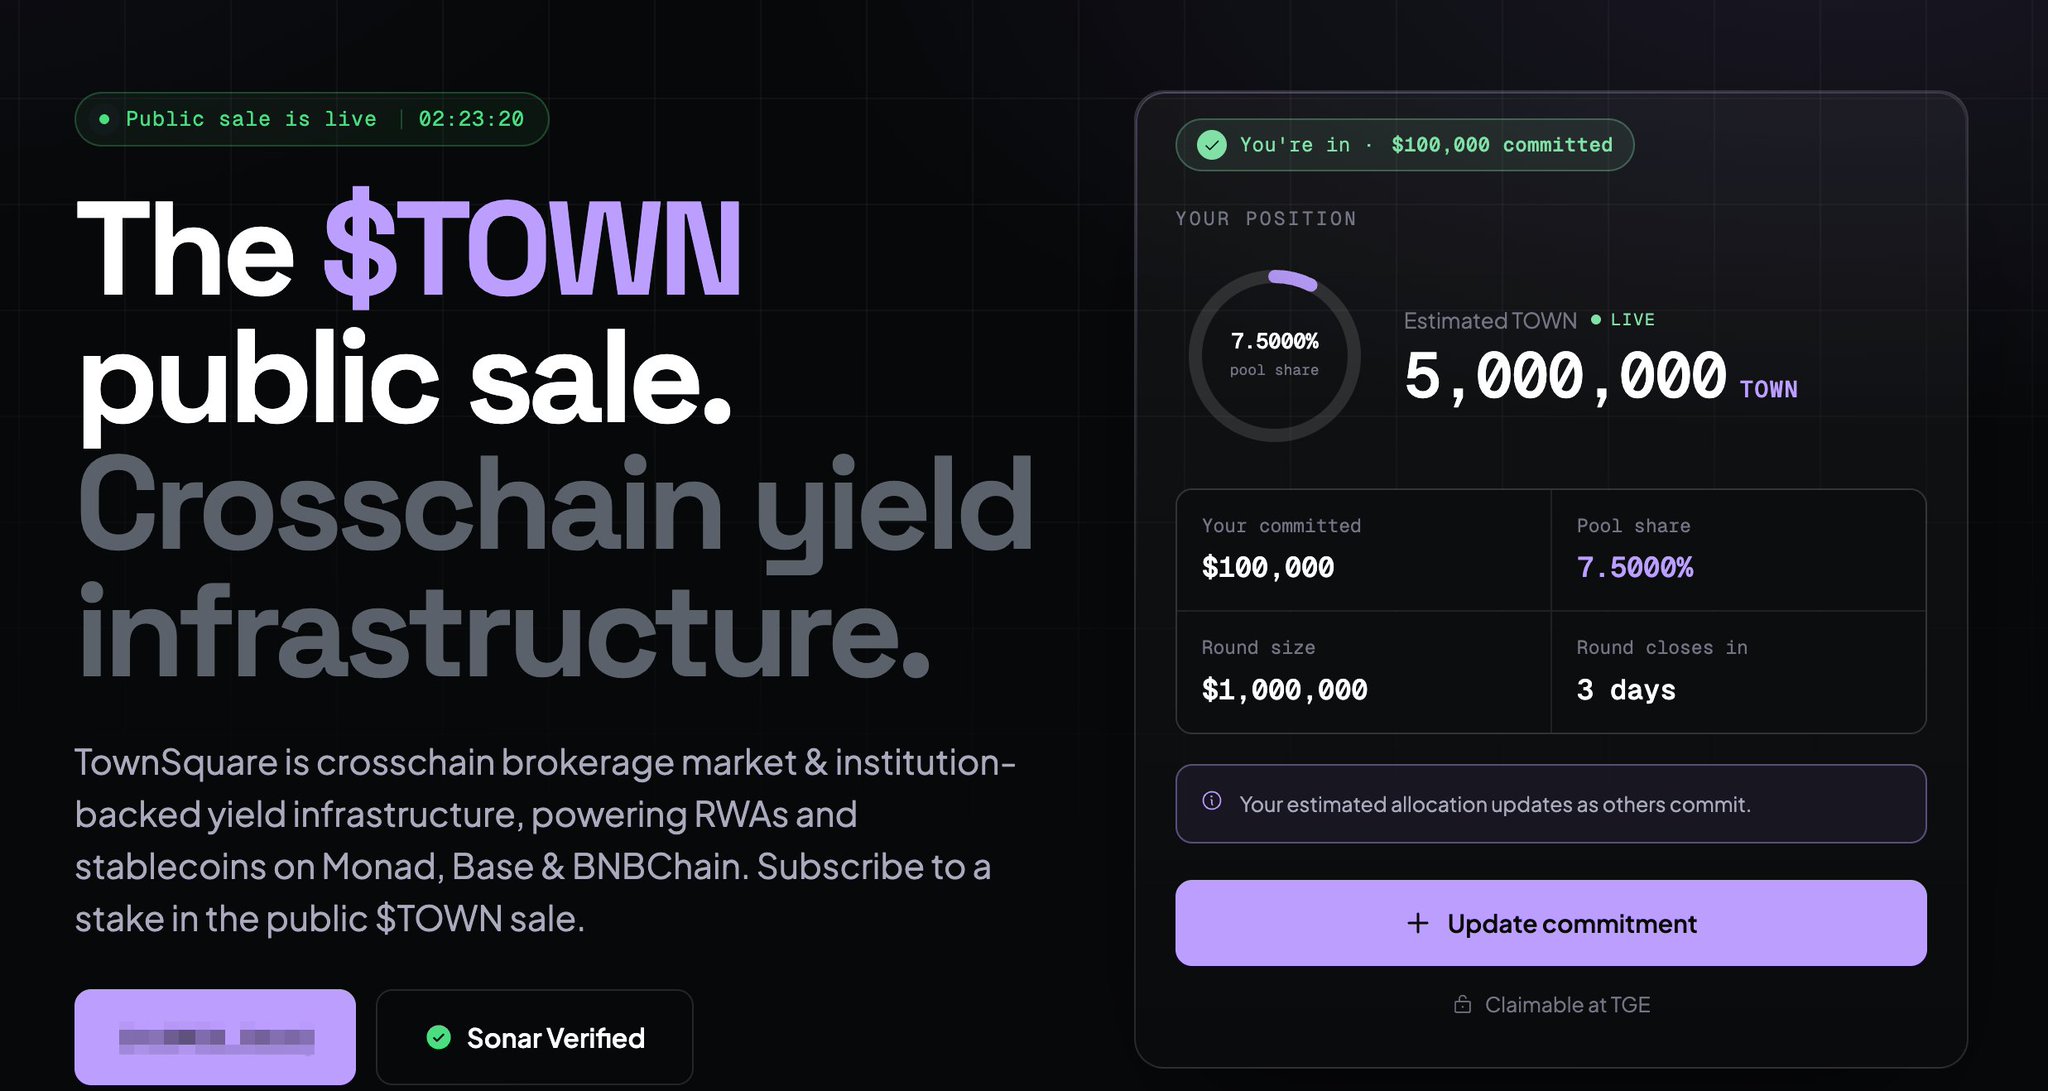Screen dimensions: 2048x1091
Task: Click the Round size $1,000,000 cell
Action: [x=1363, y=672]
